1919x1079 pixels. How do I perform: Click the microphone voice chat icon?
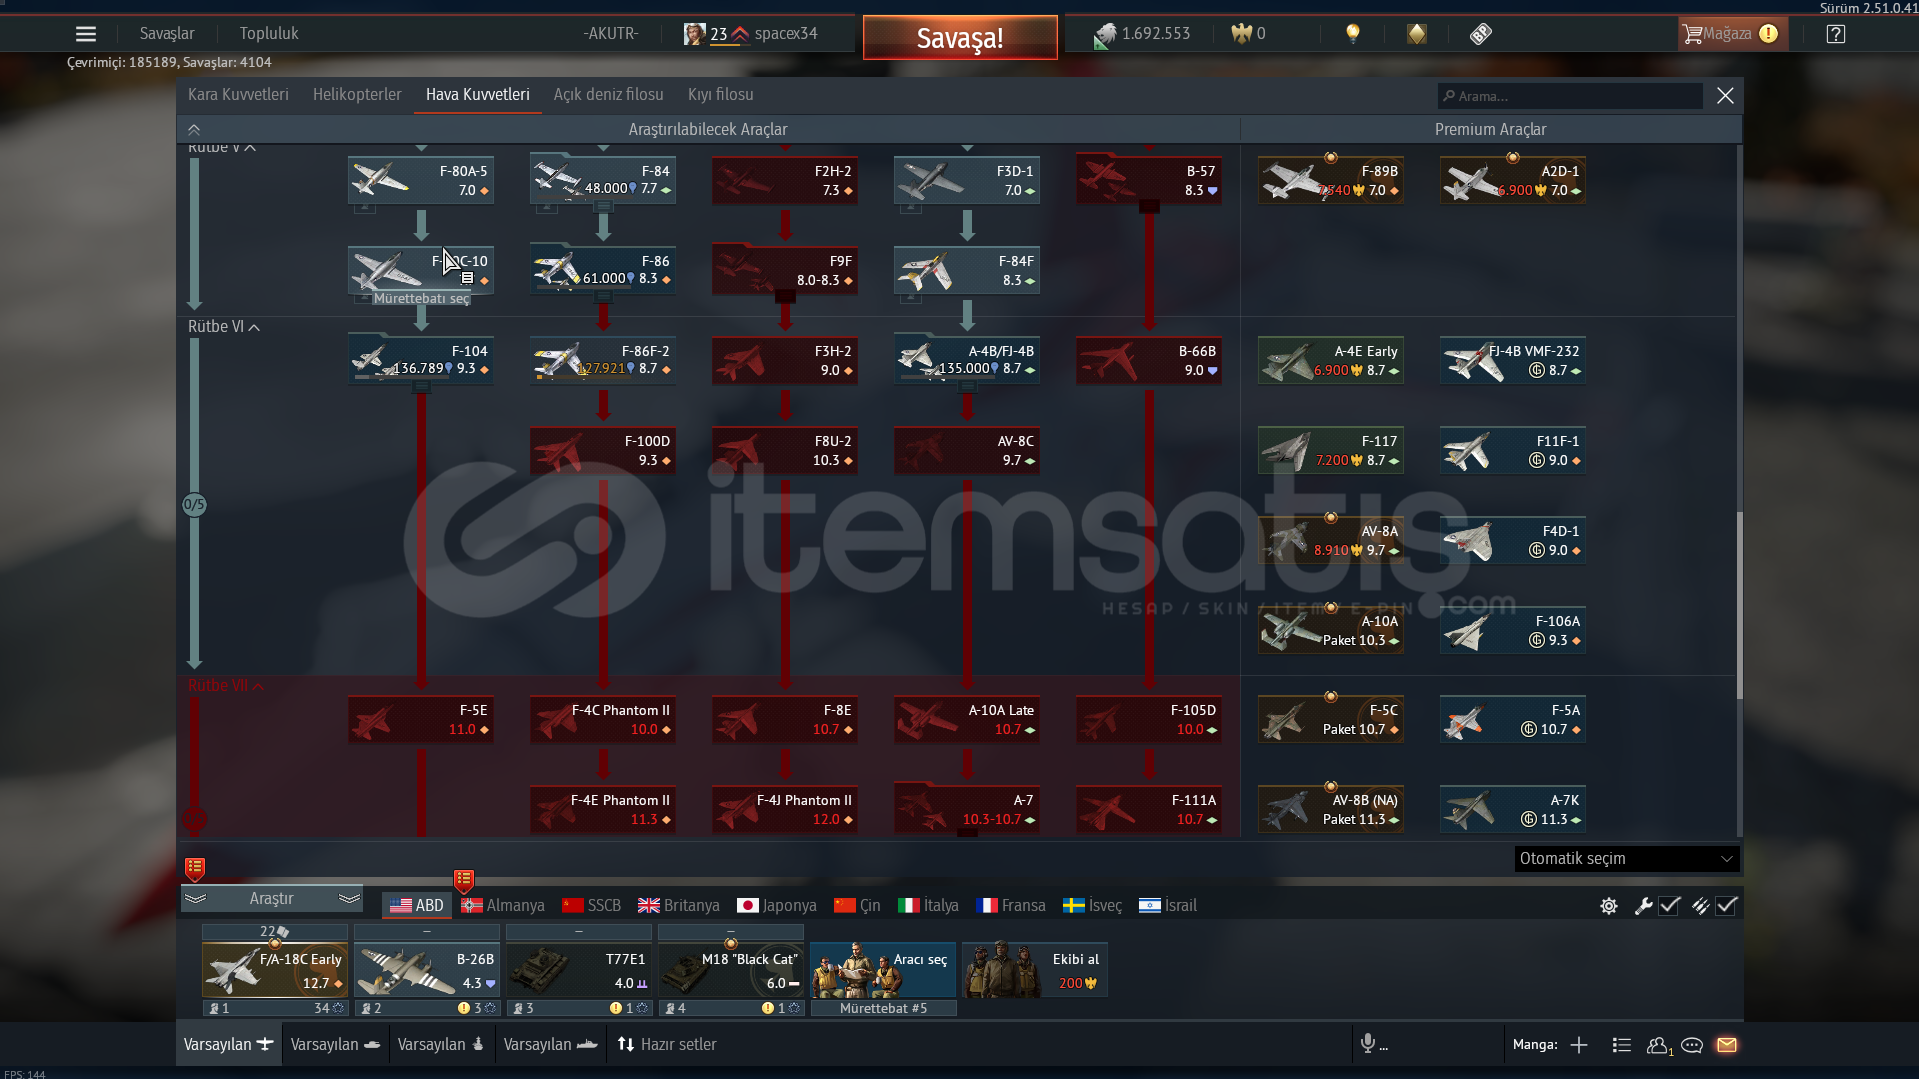pos(1367,1044)
